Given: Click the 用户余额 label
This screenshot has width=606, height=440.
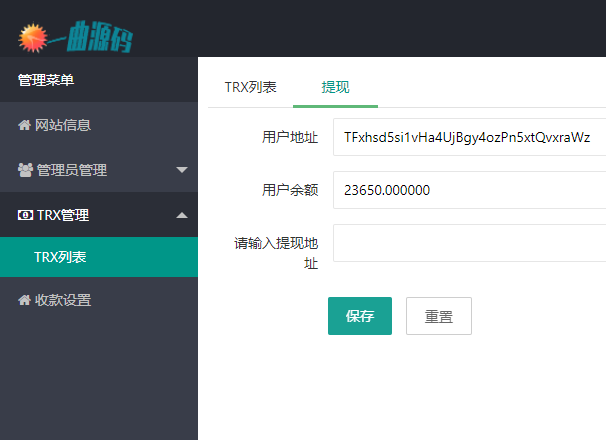Looking at the screenshot, I should tap(290, 190).
